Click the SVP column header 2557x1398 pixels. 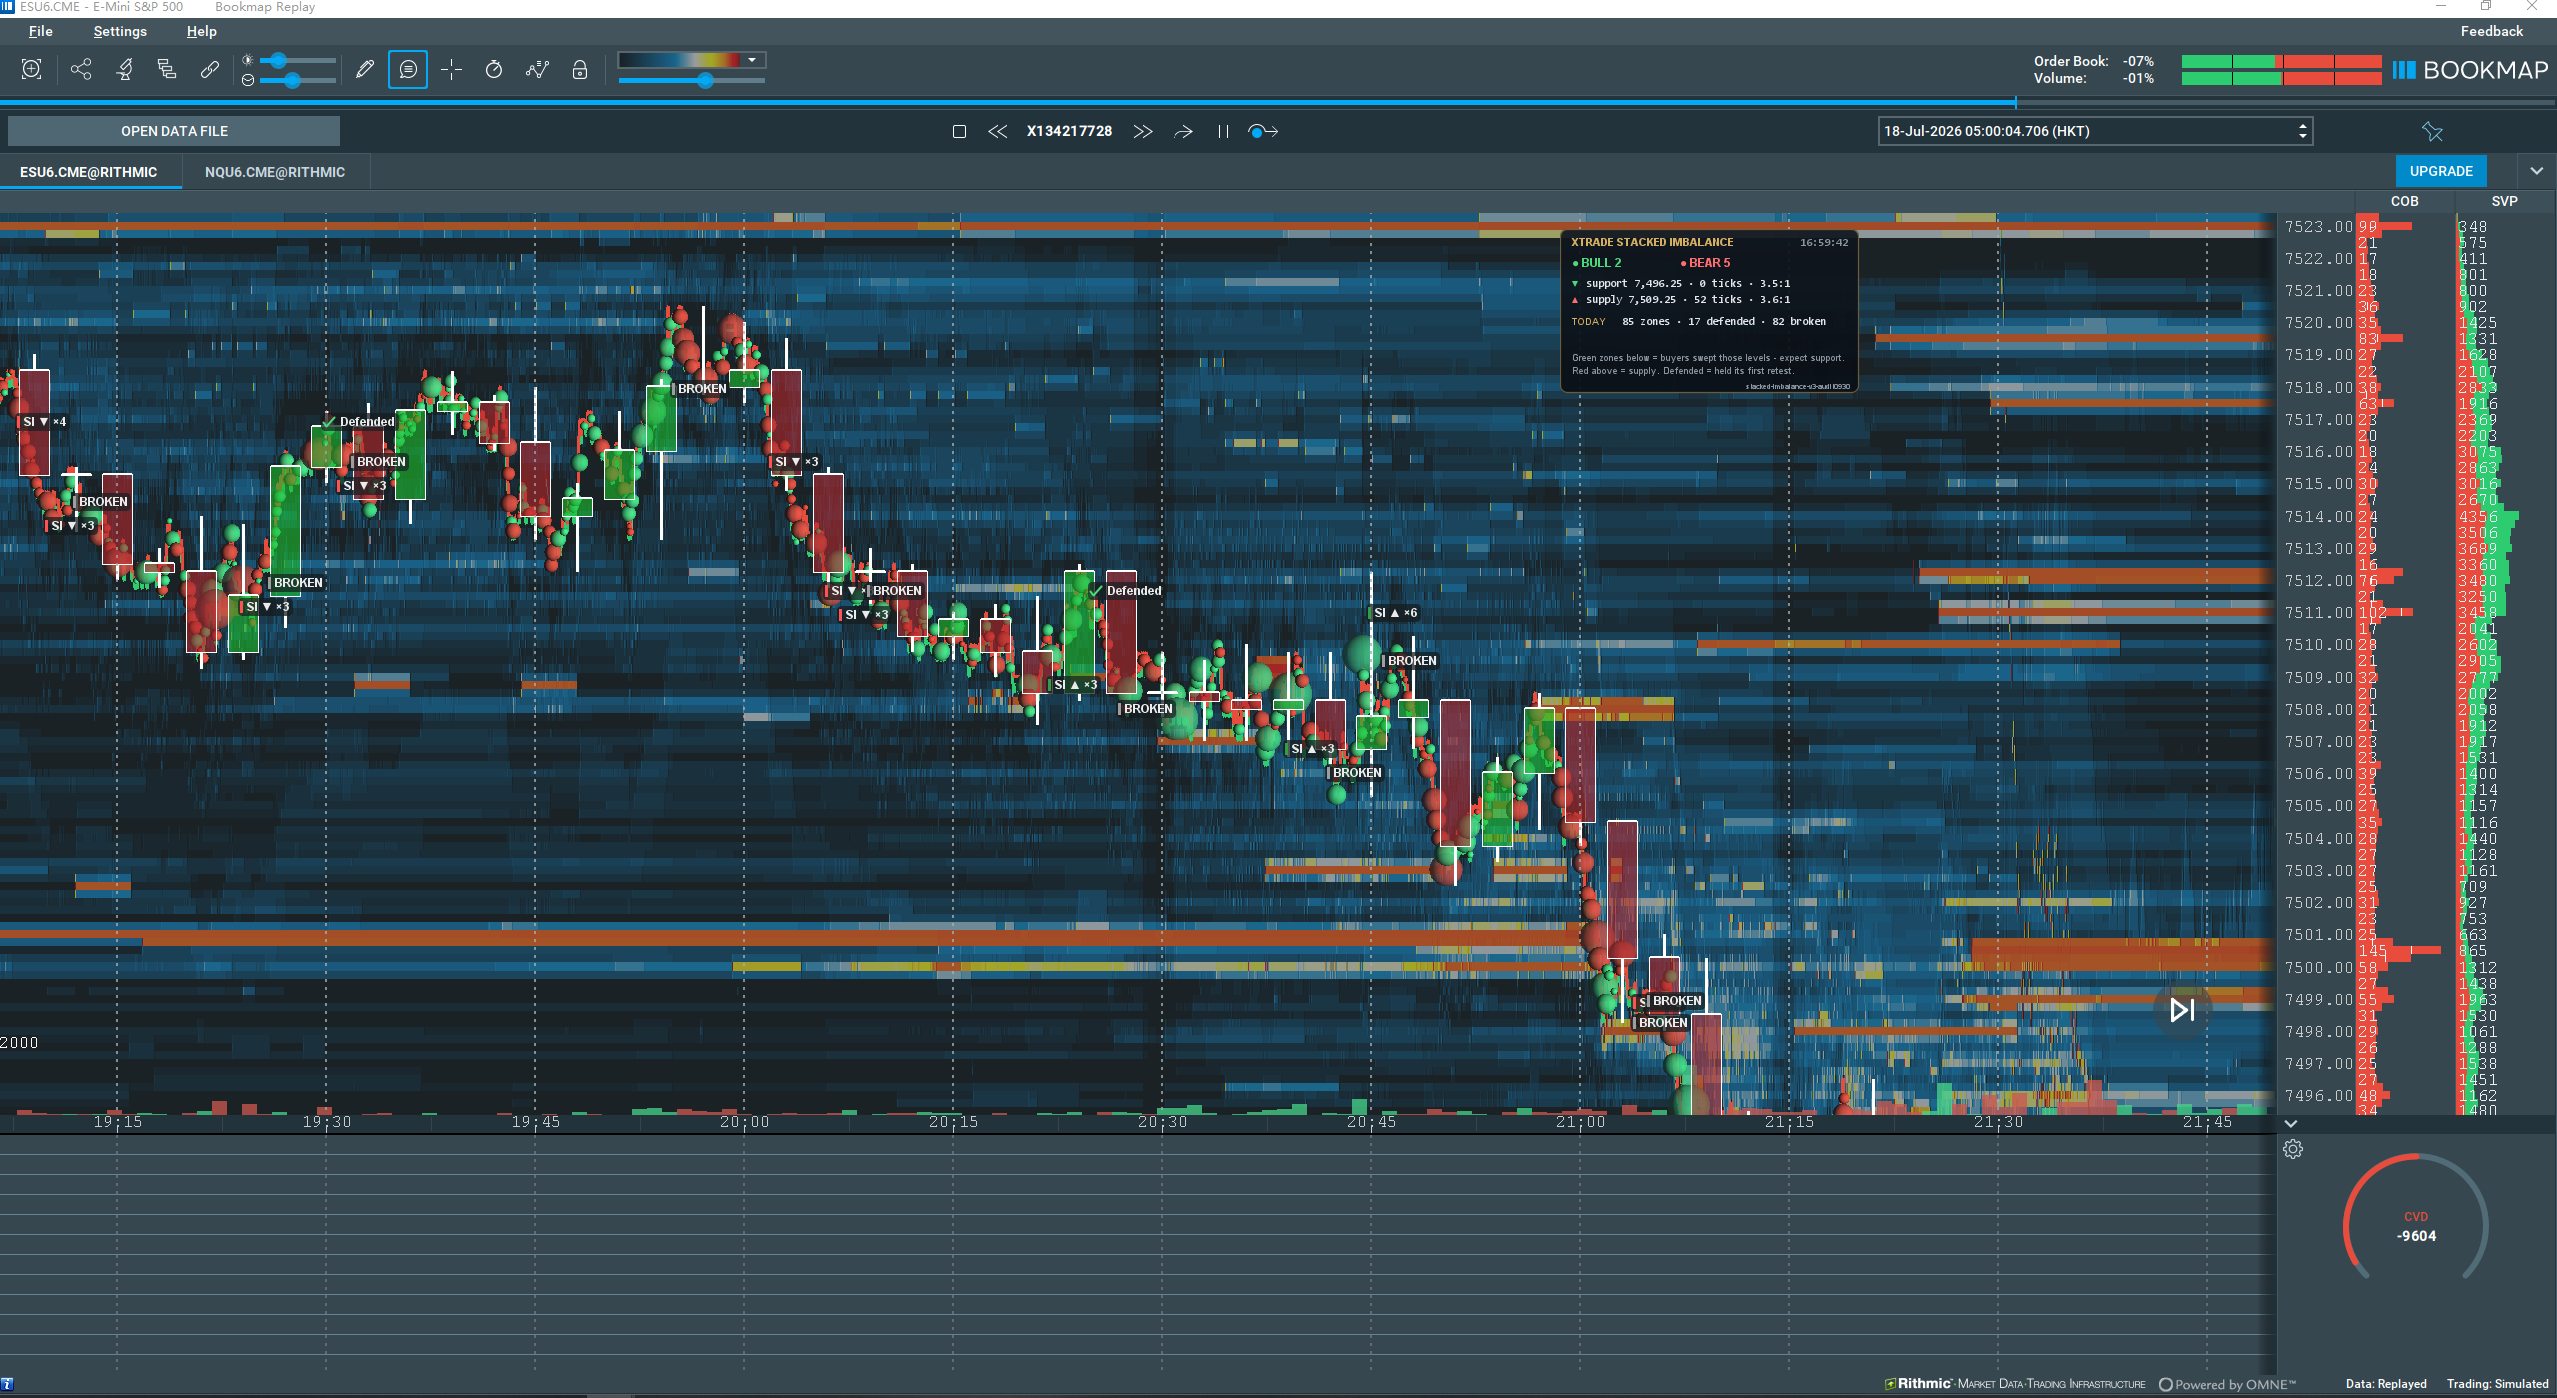point(2504,201)
